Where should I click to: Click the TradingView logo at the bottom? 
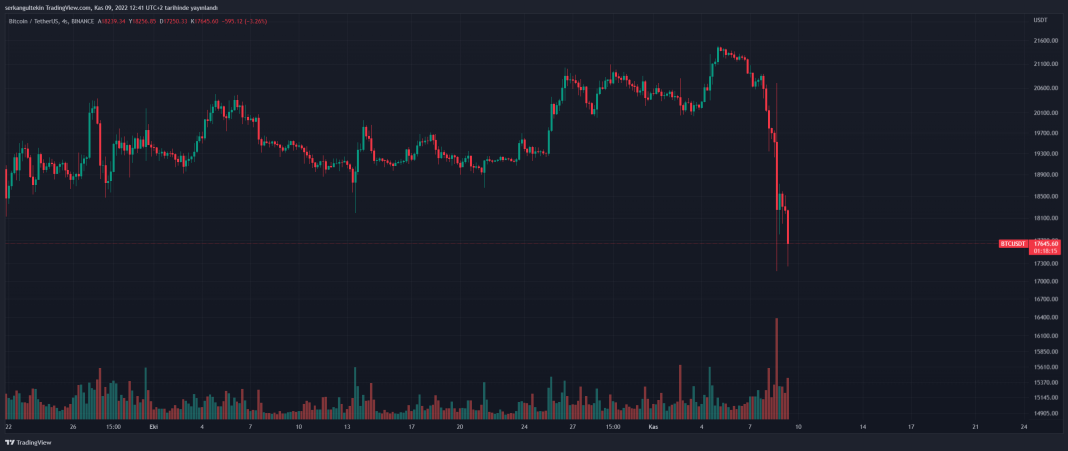28,443
